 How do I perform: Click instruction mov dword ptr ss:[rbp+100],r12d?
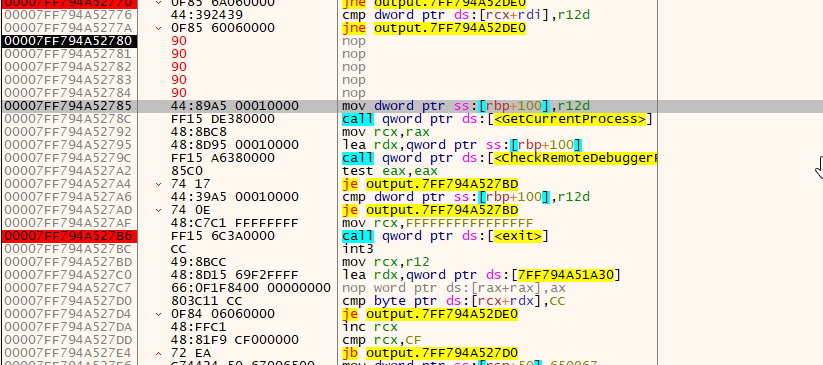466,106
